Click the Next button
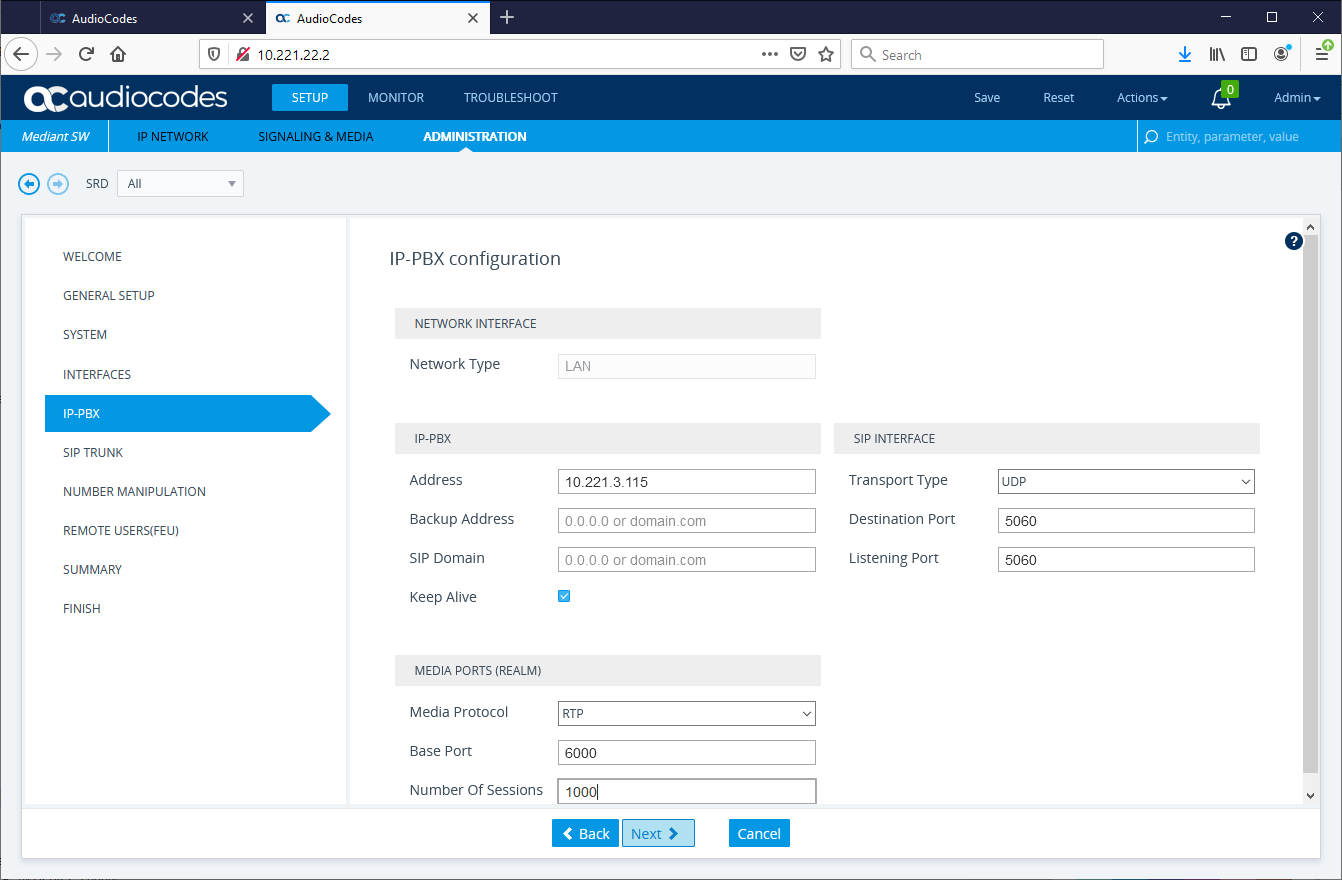Viewport: 1342px width, 880px height. click(x=658, y=833)
